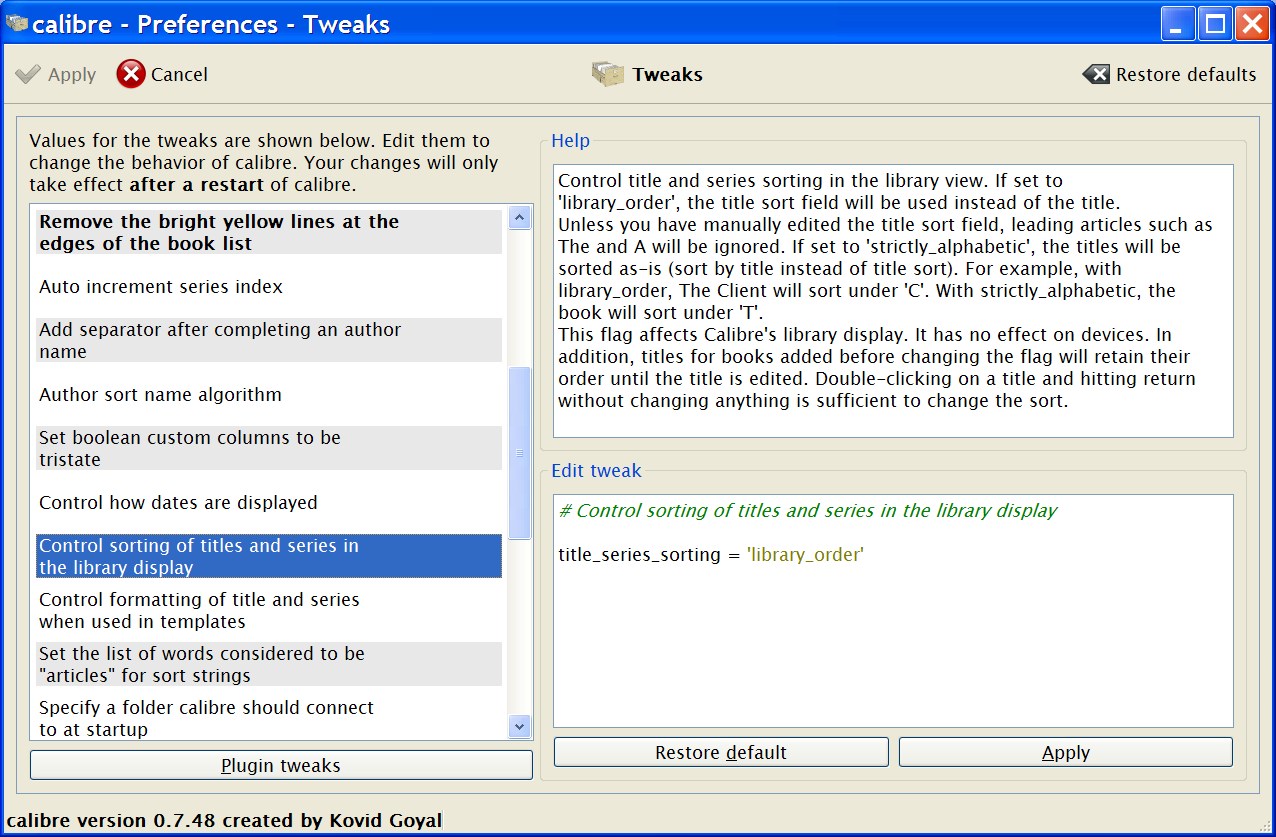This screenshot has width=1276, height=837.
Task: Click the grey Apply checkmark in toolbar
Action: [28, 74]
